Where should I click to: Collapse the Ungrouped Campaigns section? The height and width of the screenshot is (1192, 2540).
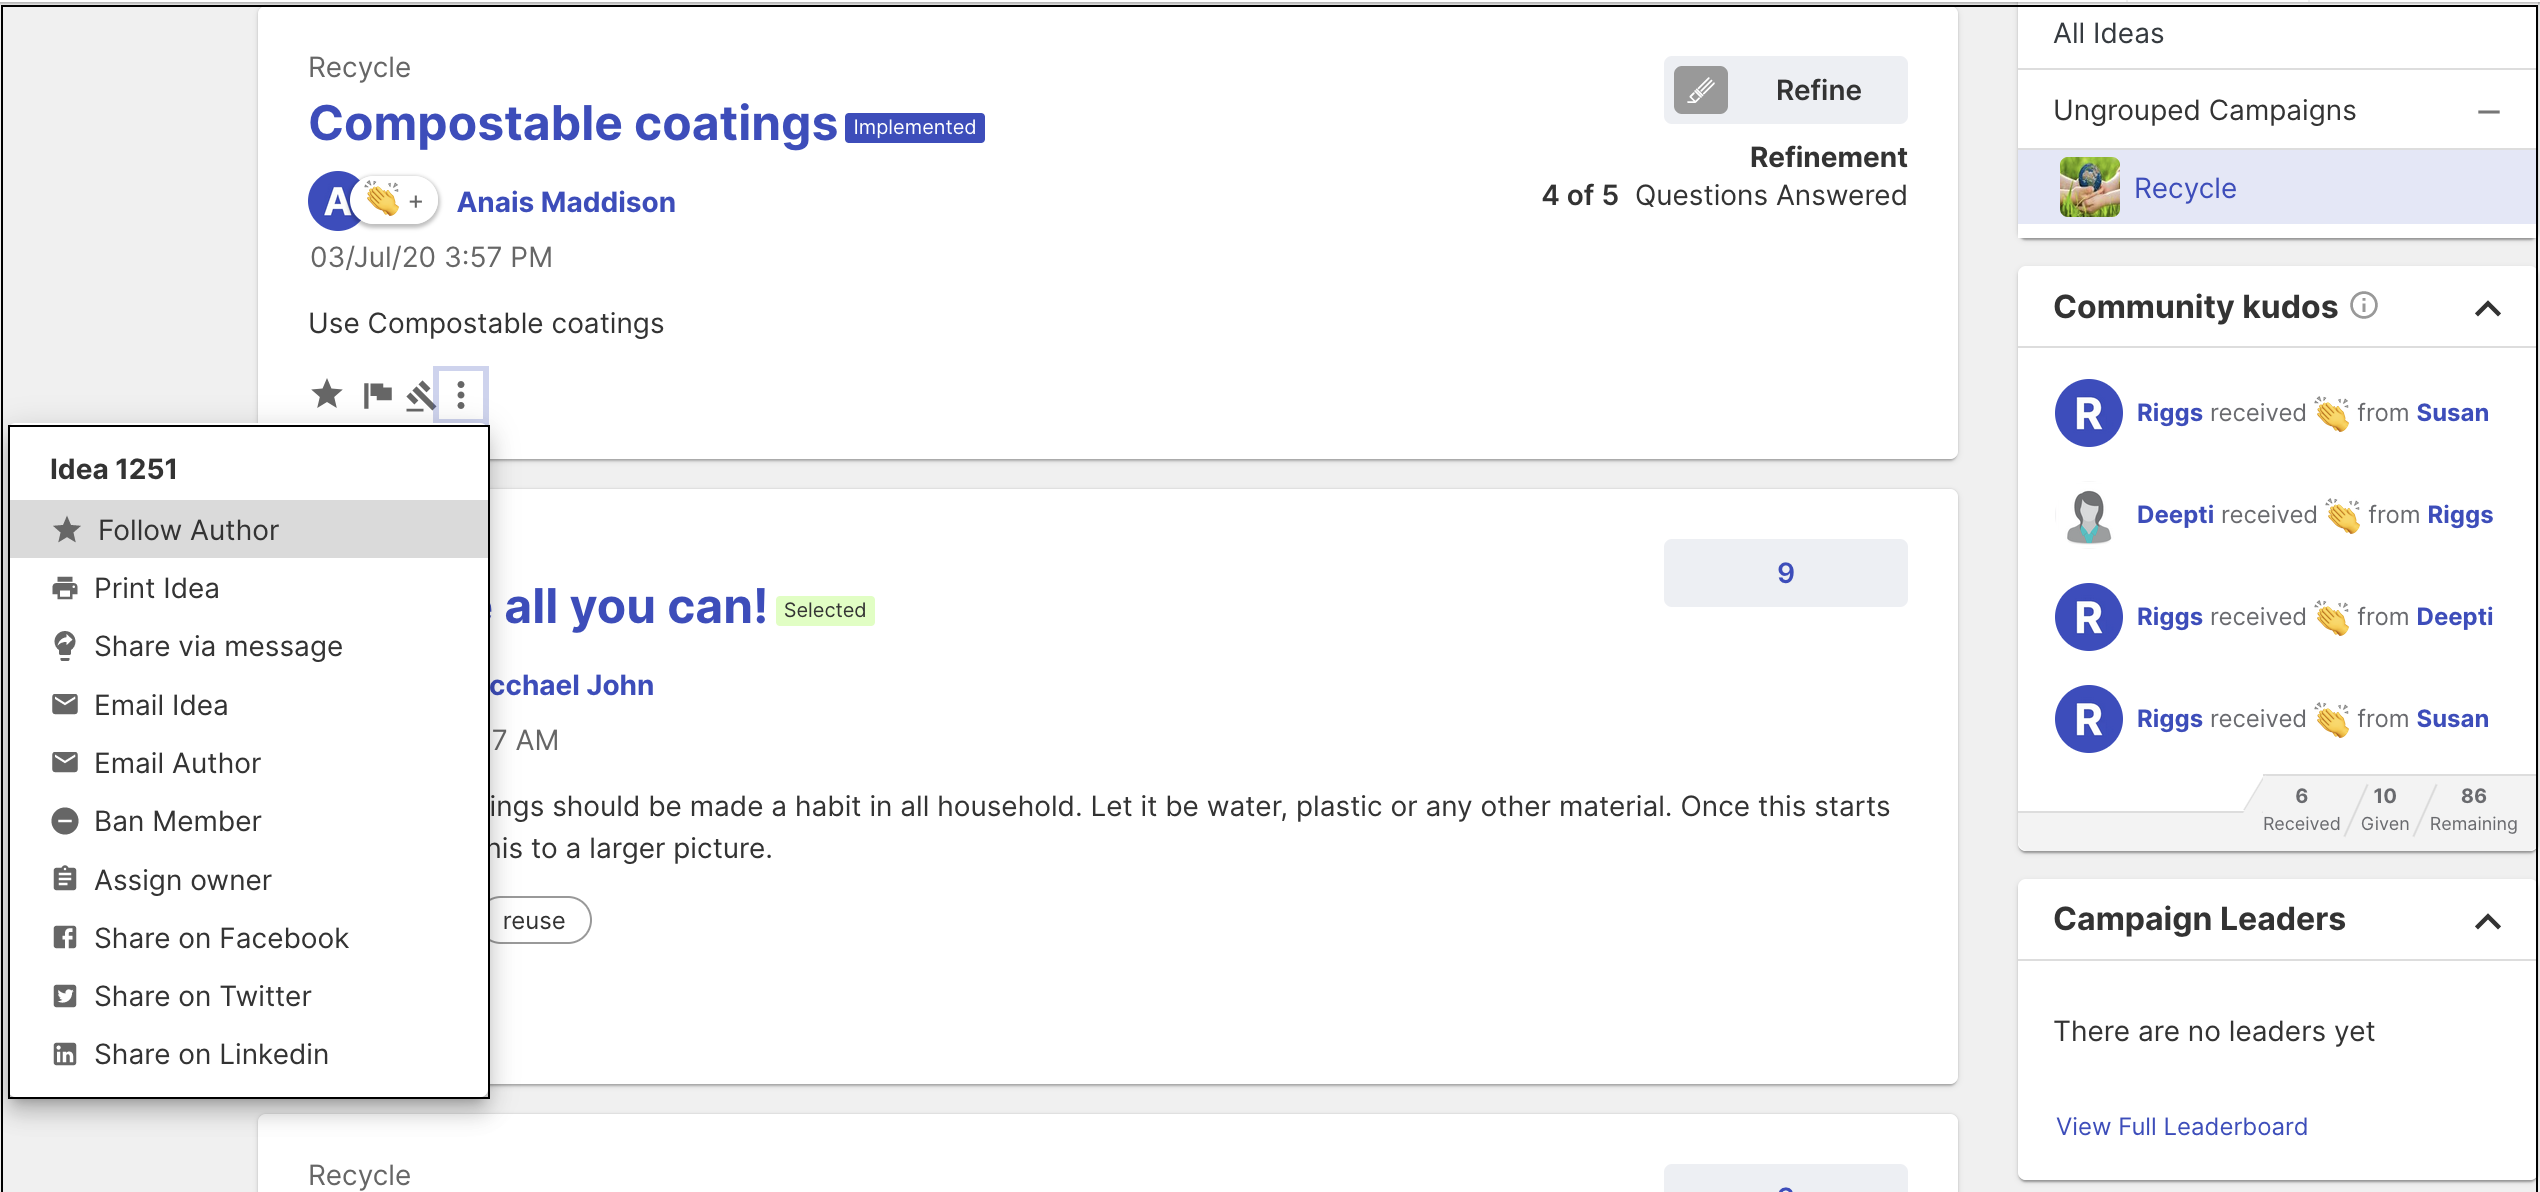point(2488,112)
